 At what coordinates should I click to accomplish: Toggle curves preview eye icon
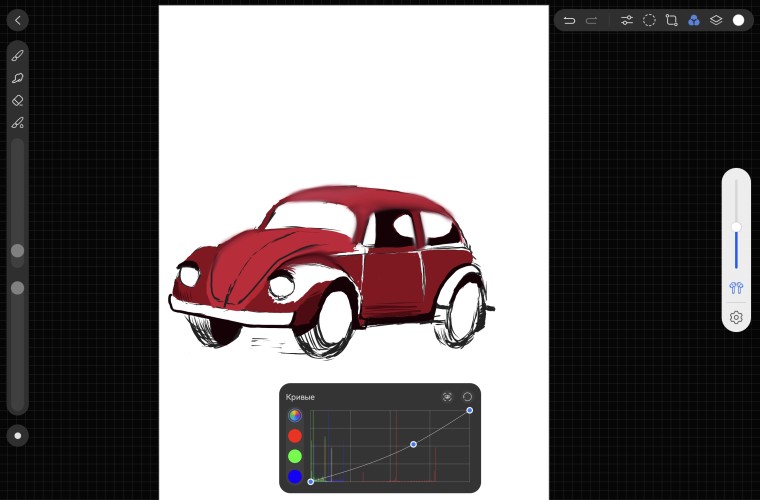pyautogui.click(x=447, y=397)
